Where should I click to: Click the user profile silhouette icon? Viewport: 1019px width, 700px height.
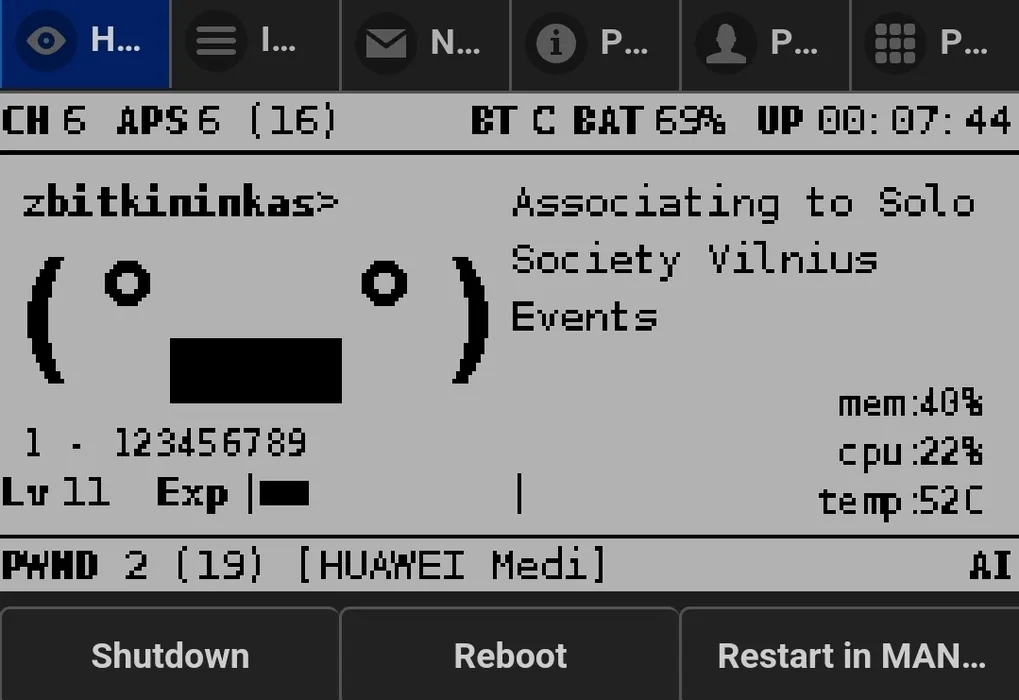726,42
